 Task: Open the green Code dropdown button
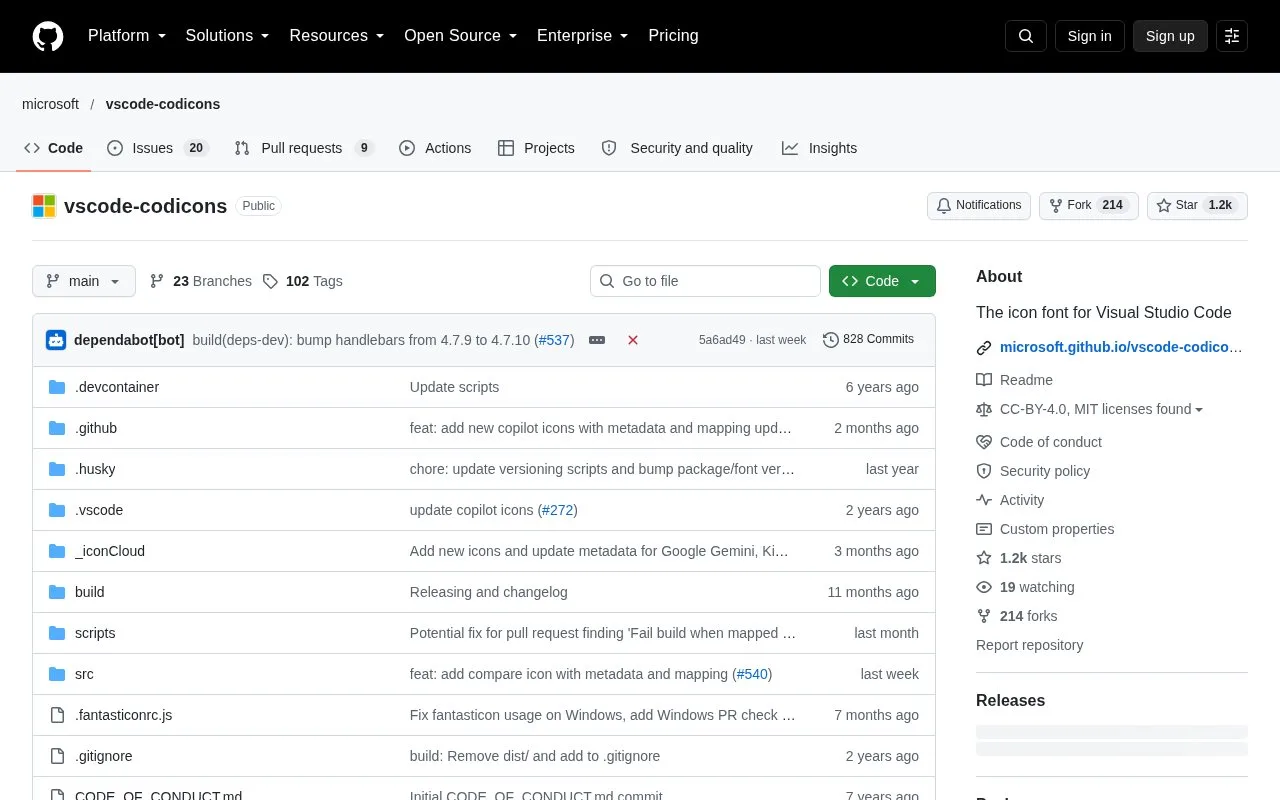tap(882, 281)
